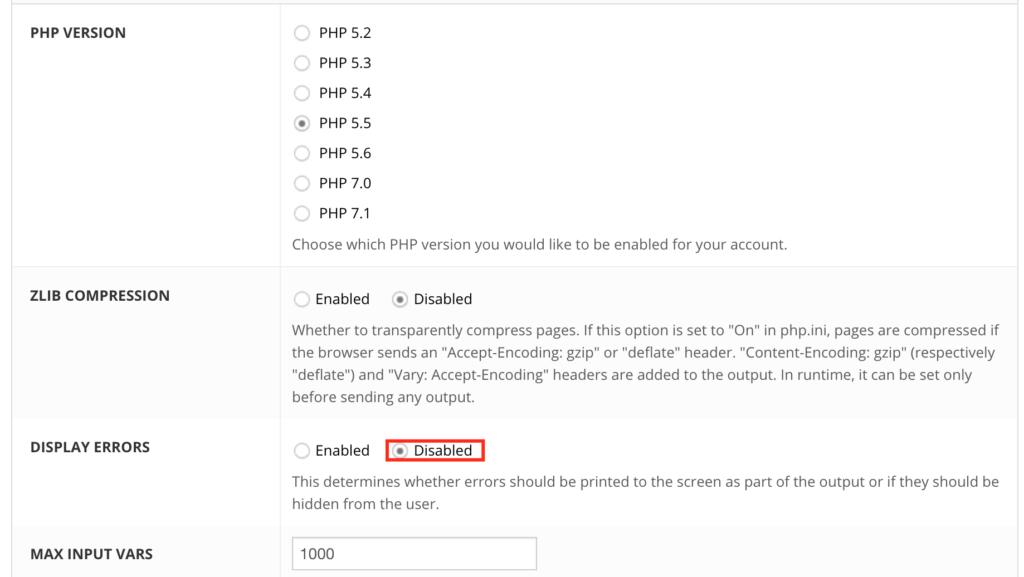Screen dimensions: 1024x577
Task: Select the highlighted Disabled option for Display Errors
Action: pyautogui.click(x=401, y=450)
